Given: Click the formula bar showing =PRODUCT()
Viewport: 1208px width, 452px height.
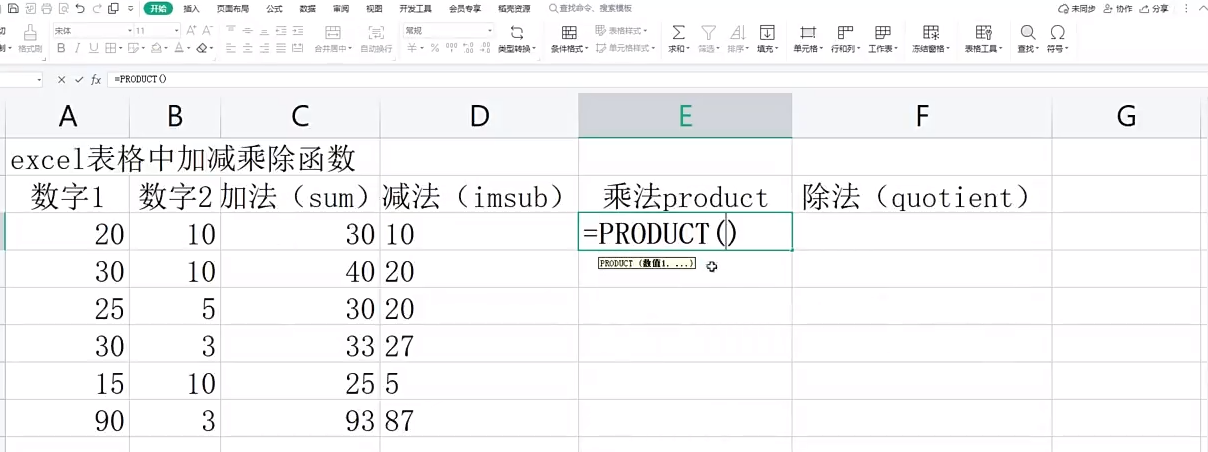Looking at the screenshot, I should pyautogui.click(x=656, y=79).
